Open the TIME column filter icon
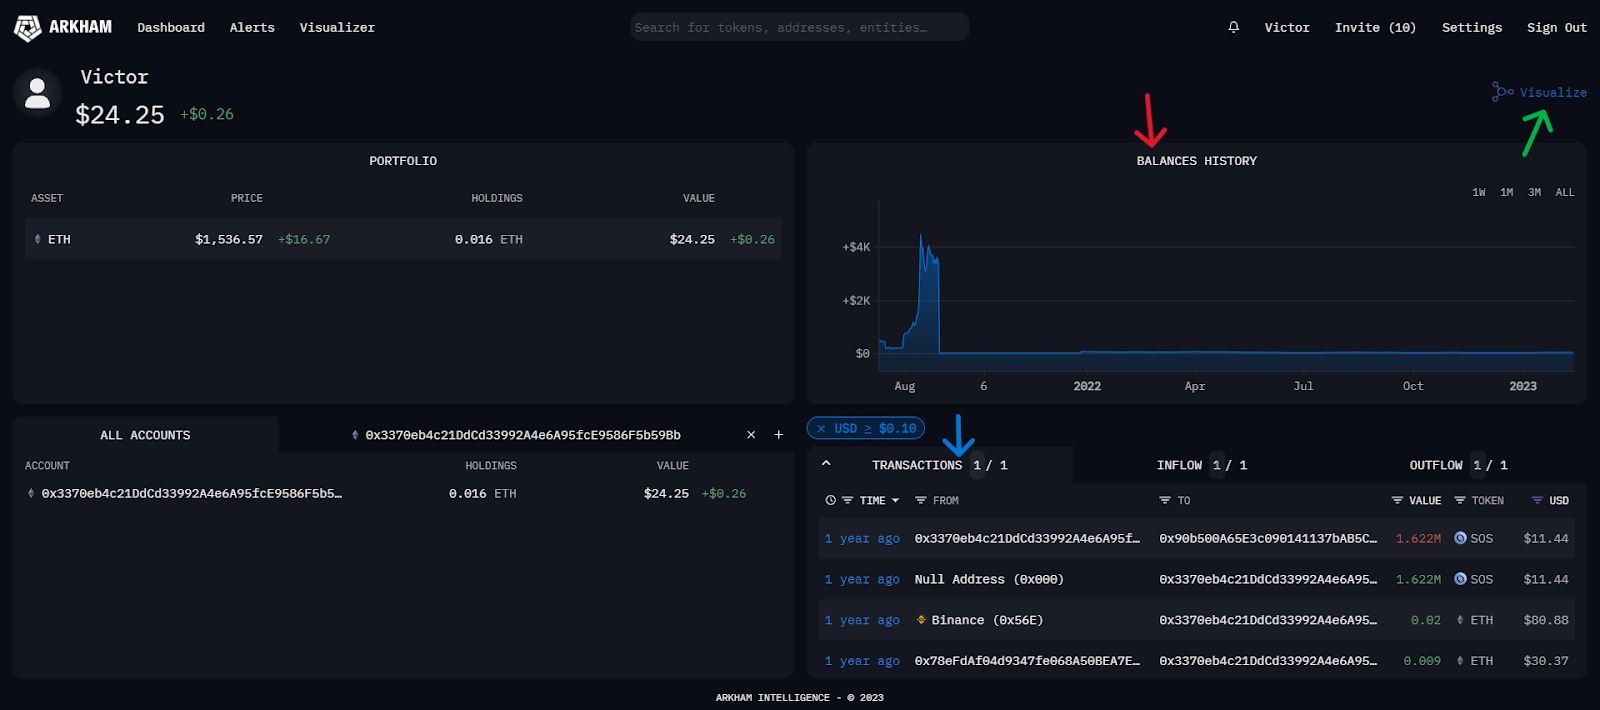1600x710 pixels. 847,500
